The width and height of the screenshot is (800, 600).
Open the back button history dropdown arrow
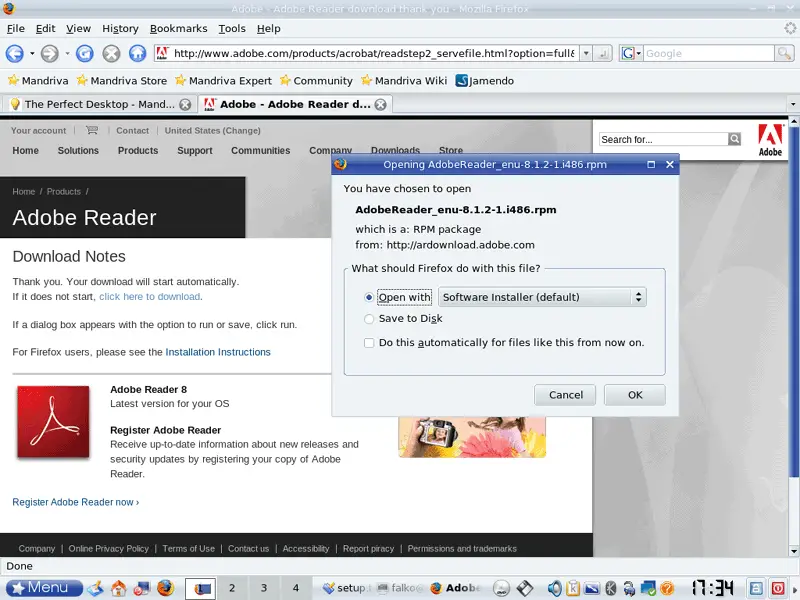tap(32, 53)
